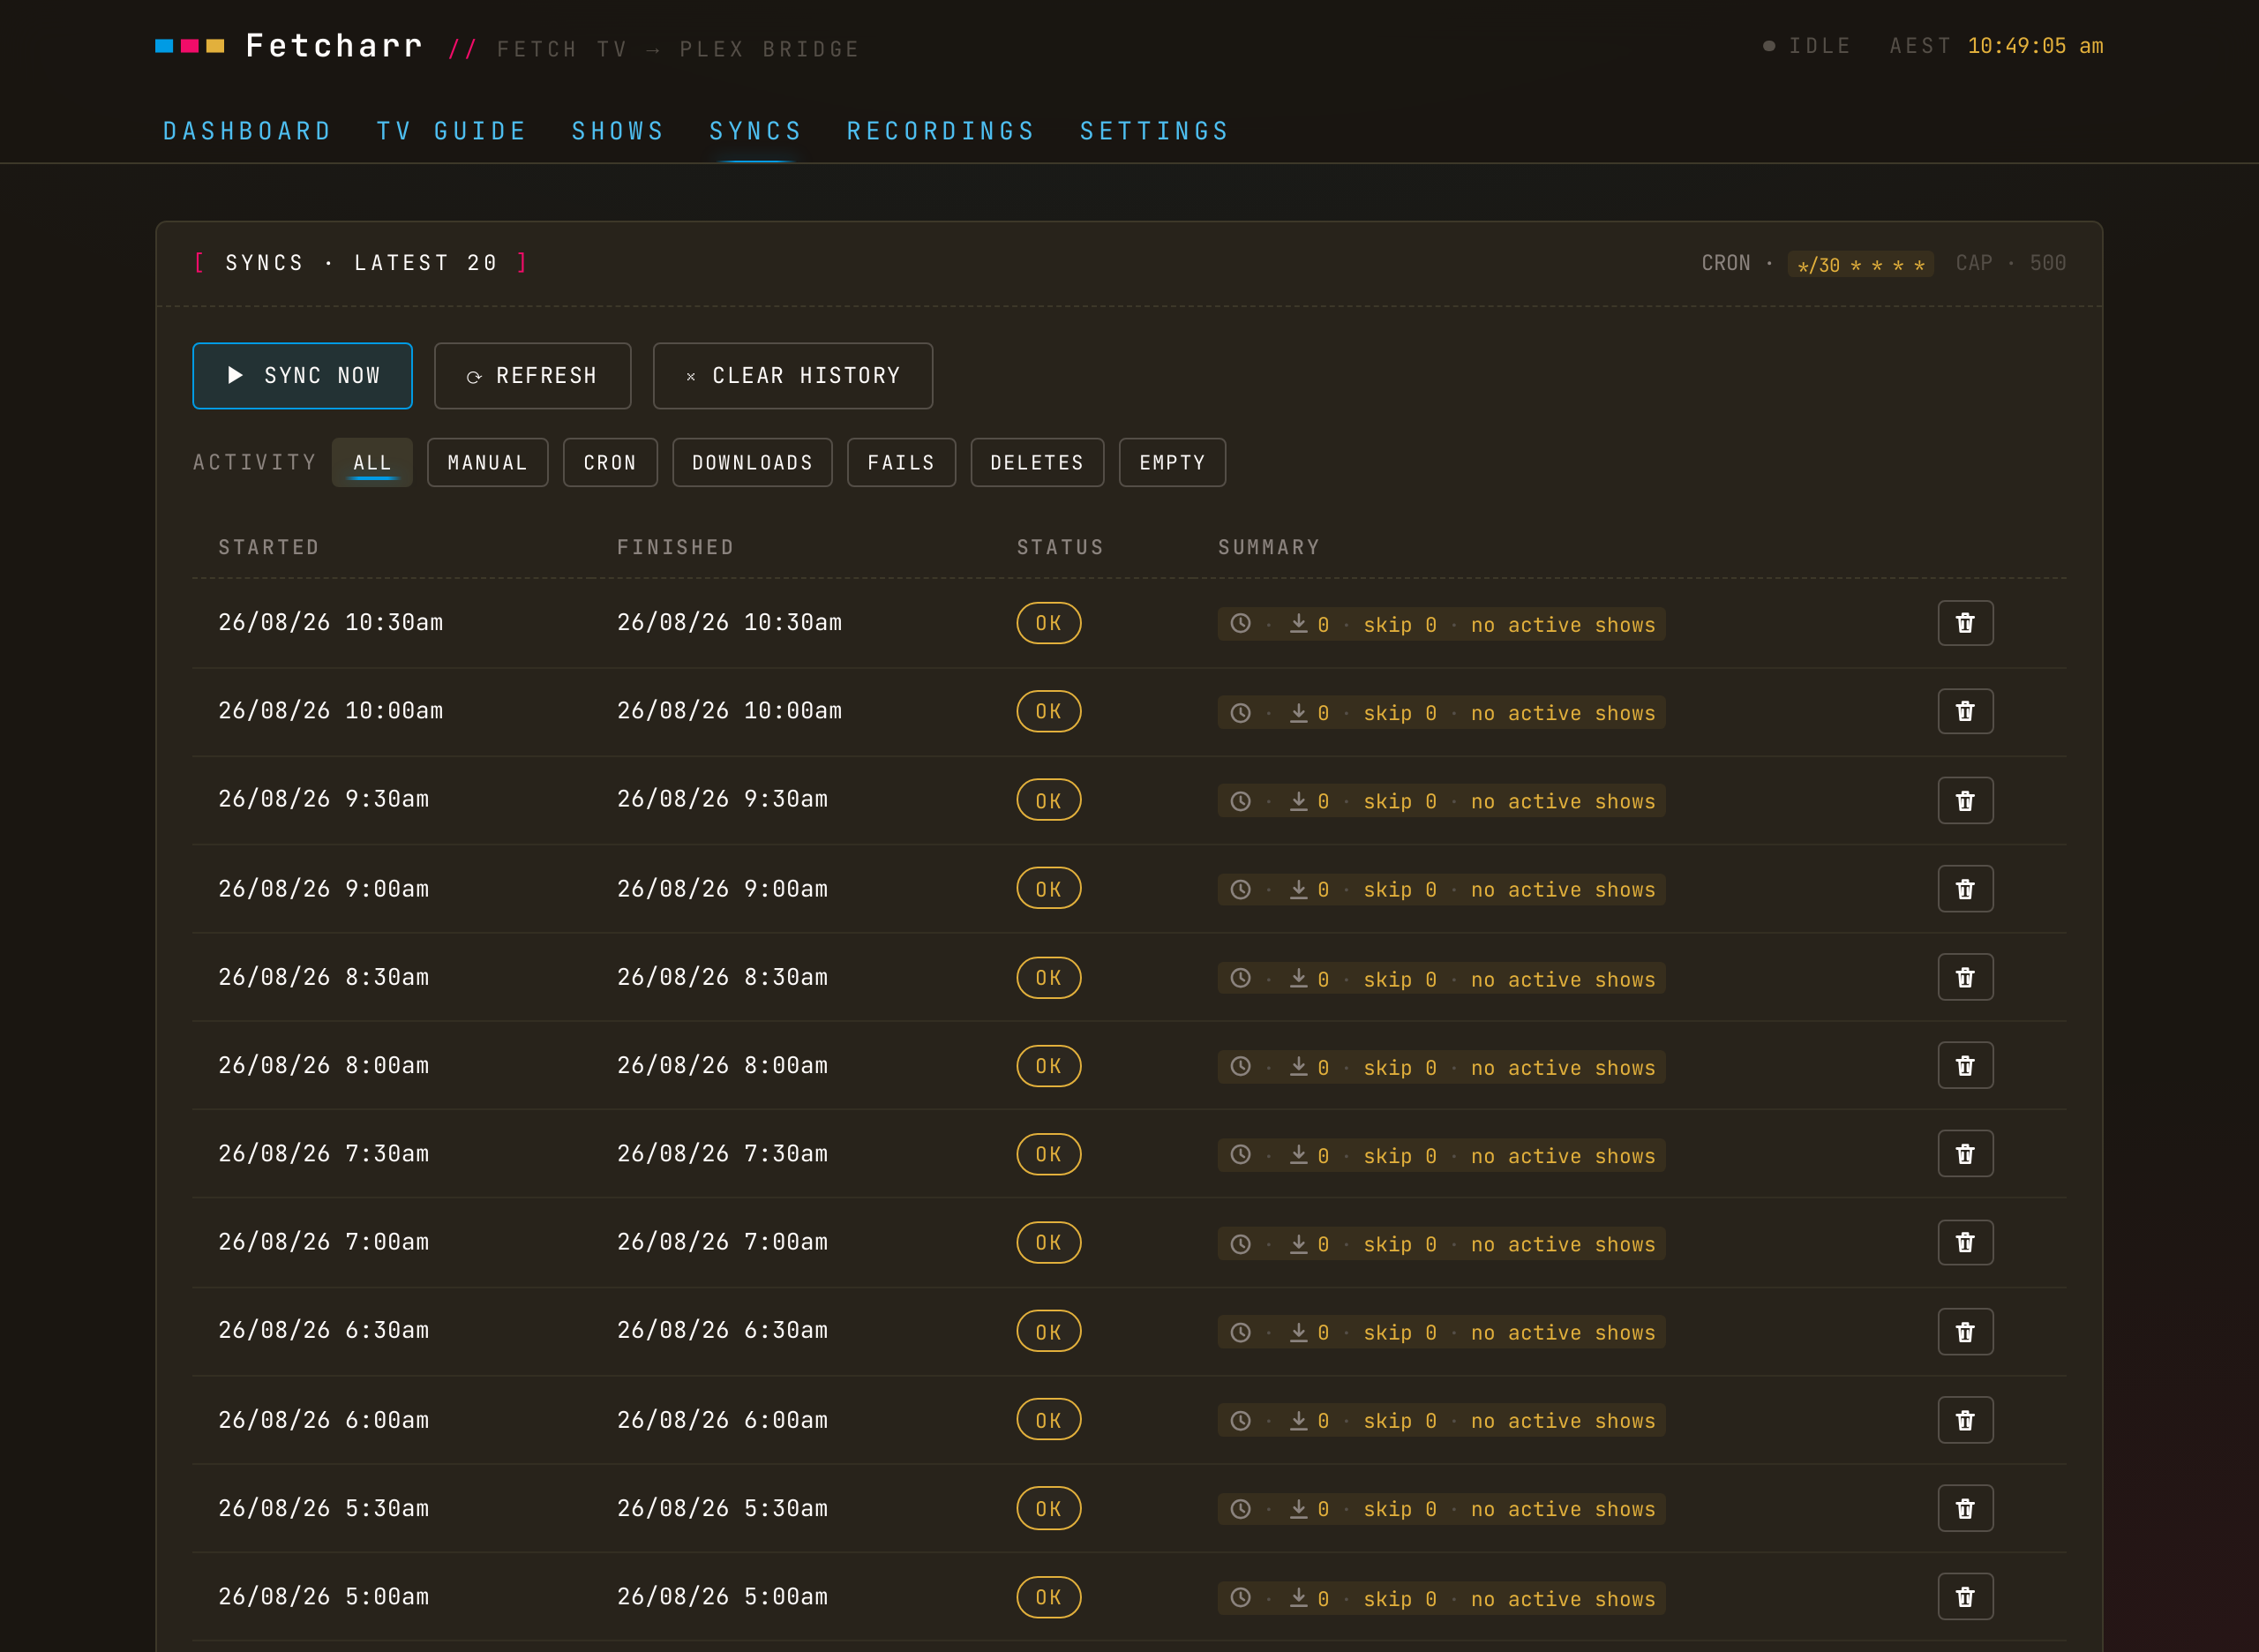This screenshot has height=1652, width=2259.
Task: Click the OK status badge for 9:30am sync
Action: [x=1048, y=800]
